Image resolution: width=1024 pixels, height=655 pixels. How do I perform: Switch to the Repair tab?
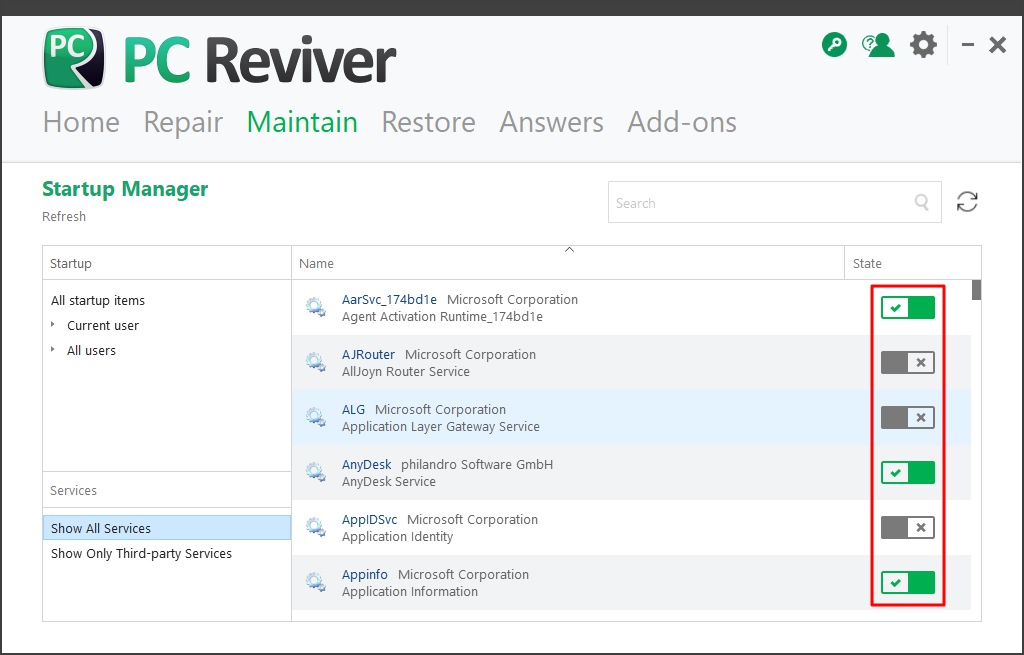[x=183, y=122]
